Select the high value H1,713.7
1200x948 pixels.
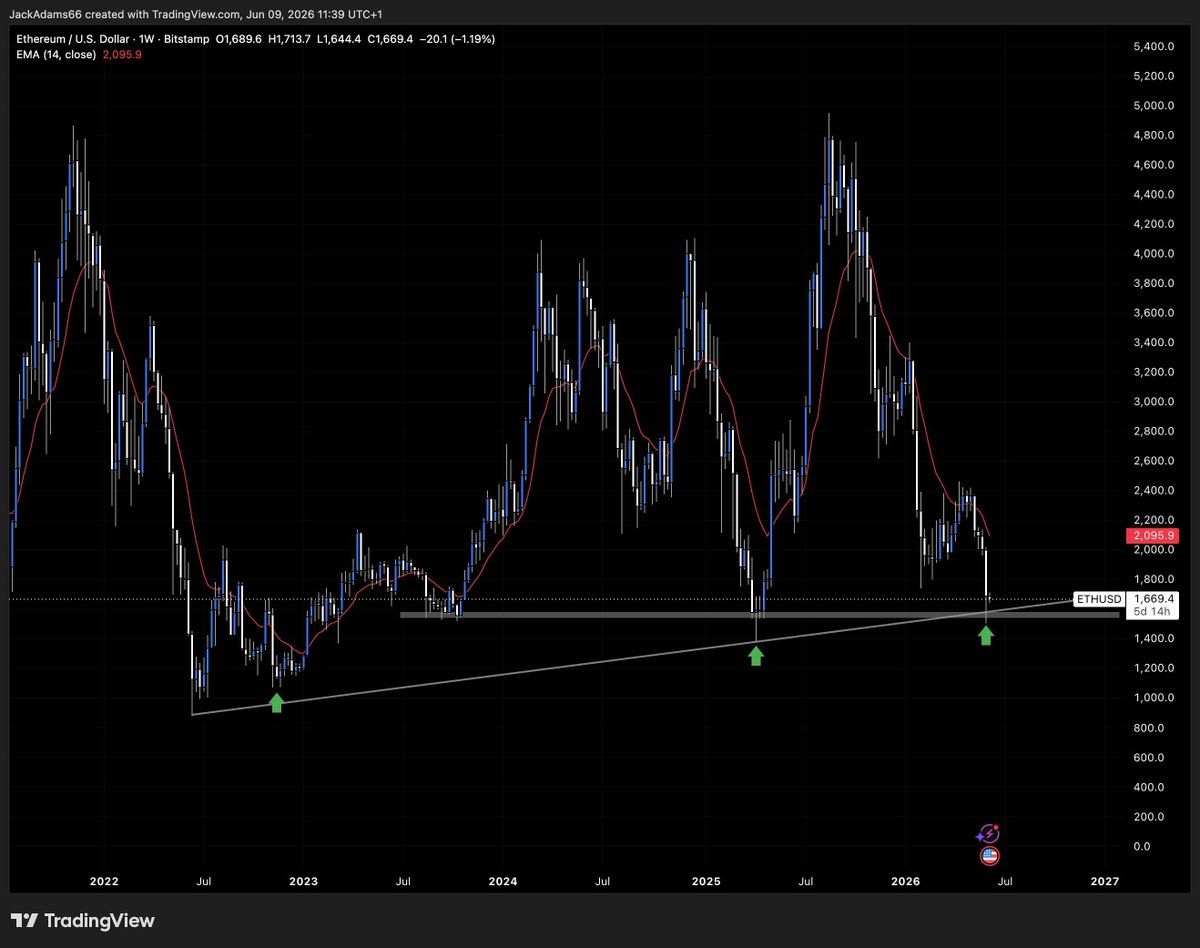291,39
